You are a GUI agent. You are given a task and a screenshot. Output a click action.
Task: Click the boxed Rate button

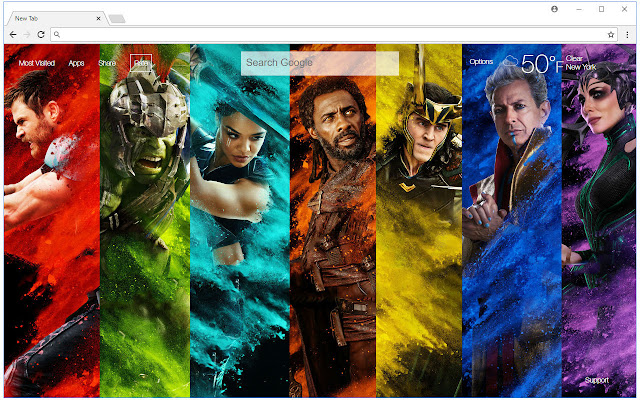click(x=141, y=63)
